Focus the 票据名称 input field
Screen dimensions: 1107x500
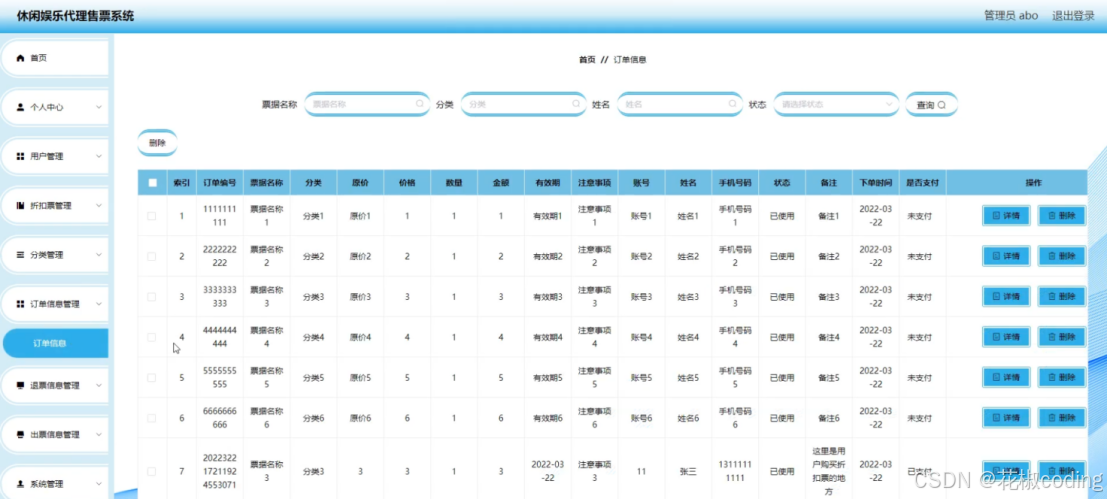[x=367, y=104]
